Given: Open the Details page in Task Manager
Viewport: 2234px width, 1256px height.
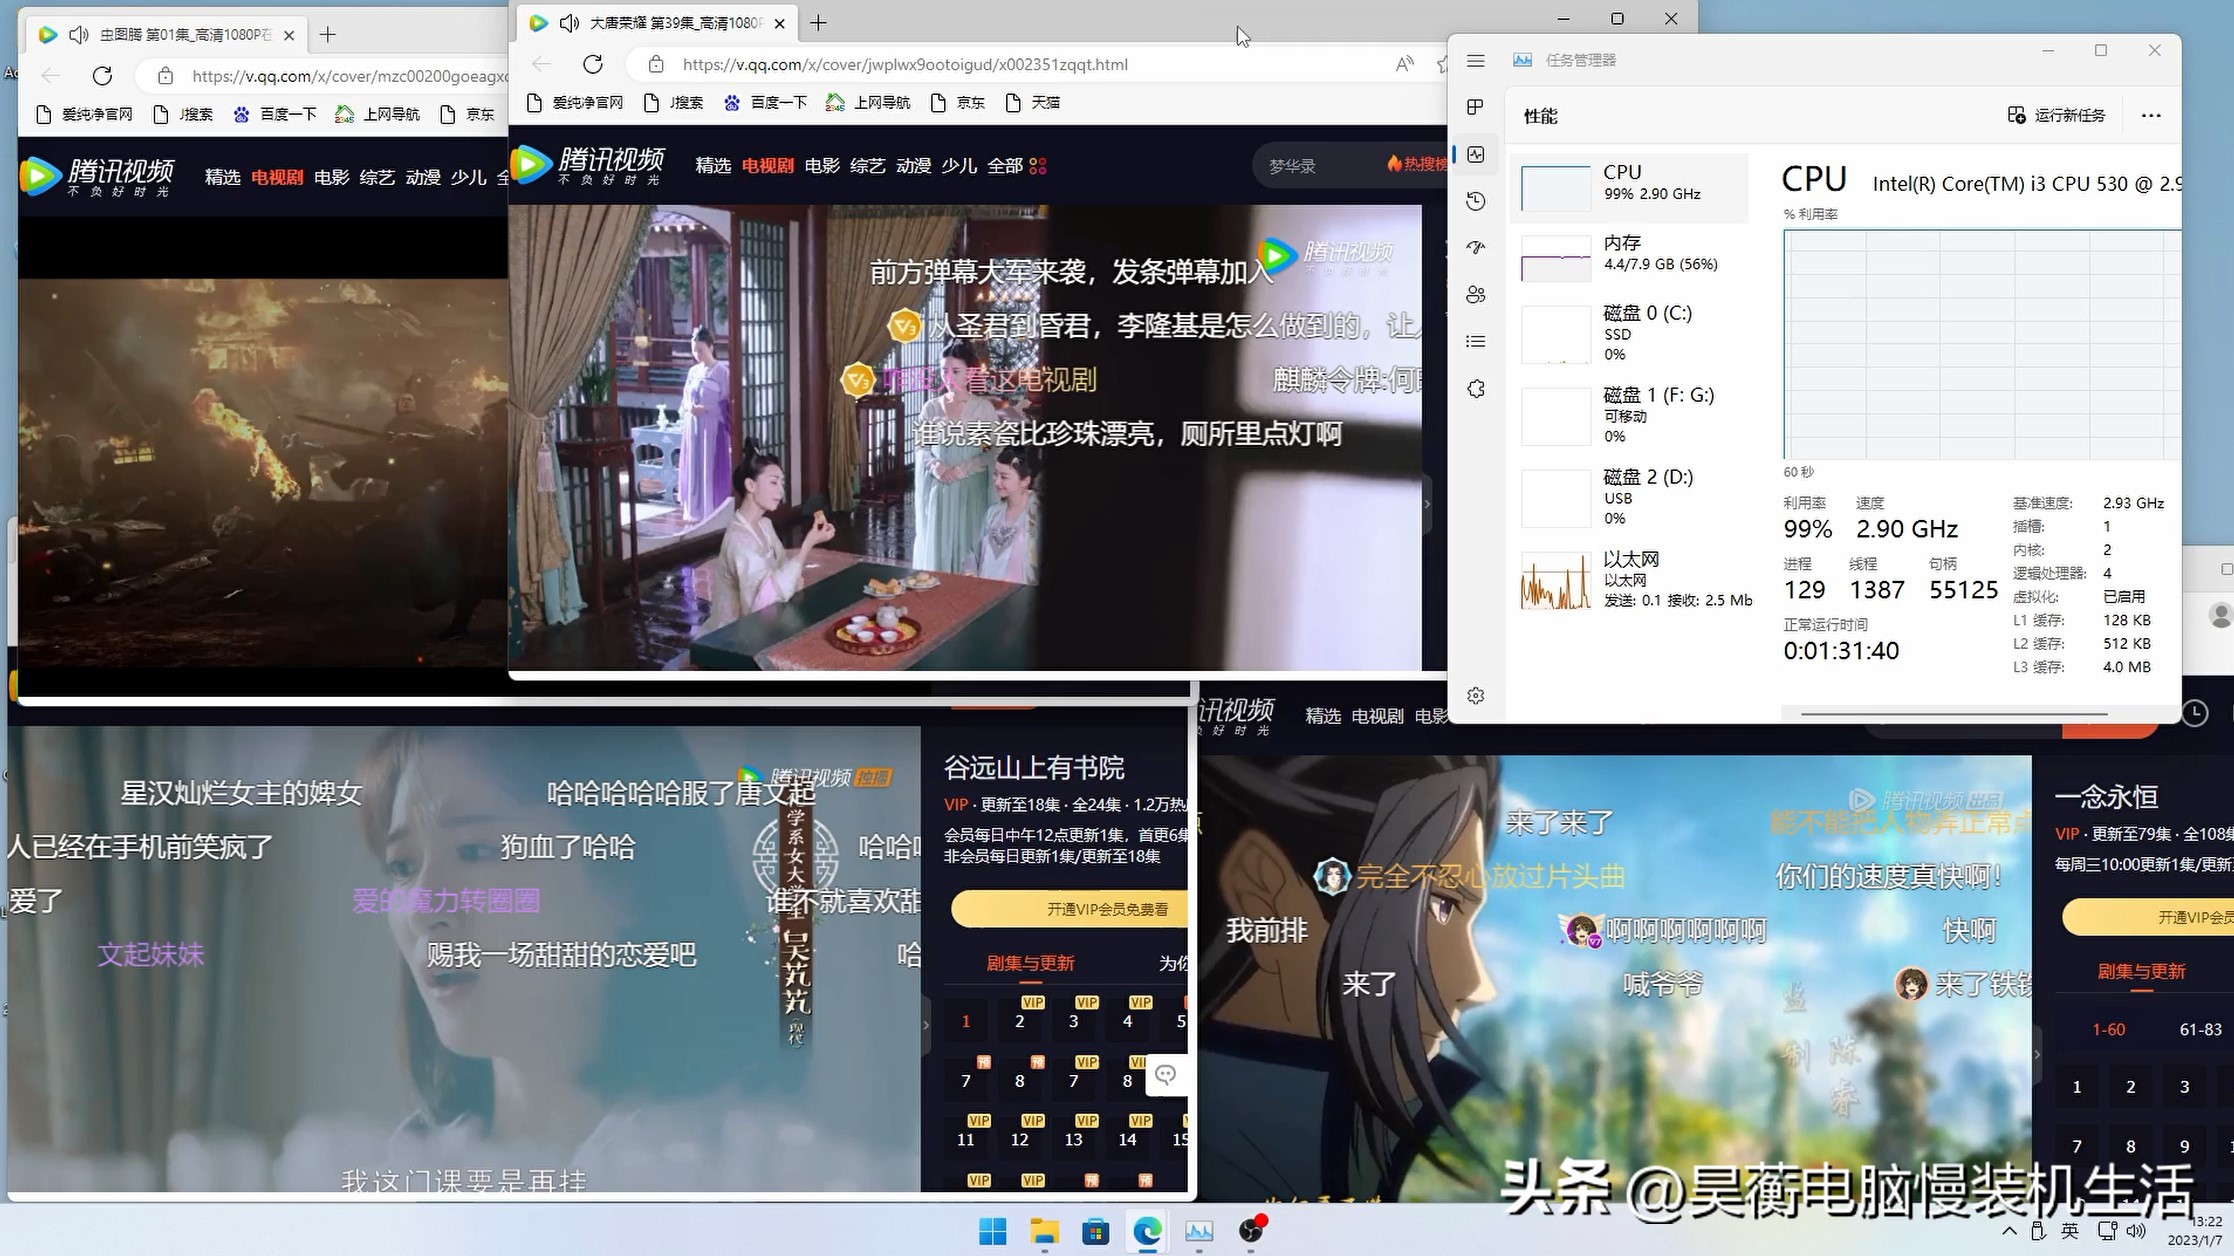Looking at the screenshot, I should 1476,341.
